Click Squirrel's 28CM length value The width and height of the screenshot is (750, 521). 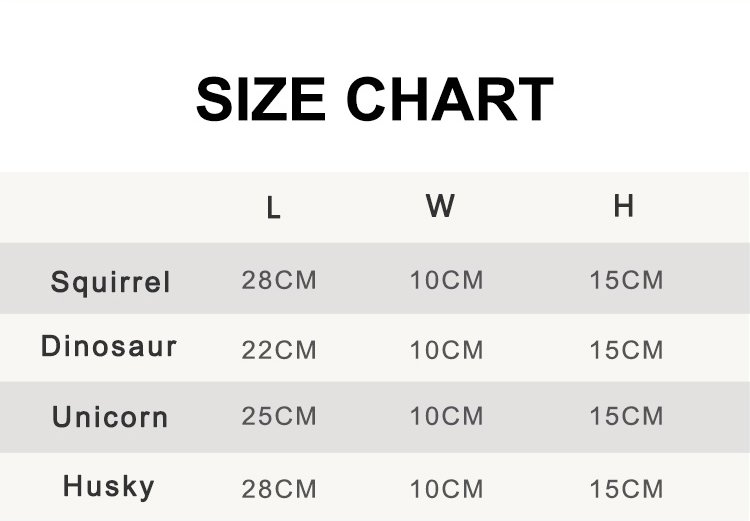point(279,281)
